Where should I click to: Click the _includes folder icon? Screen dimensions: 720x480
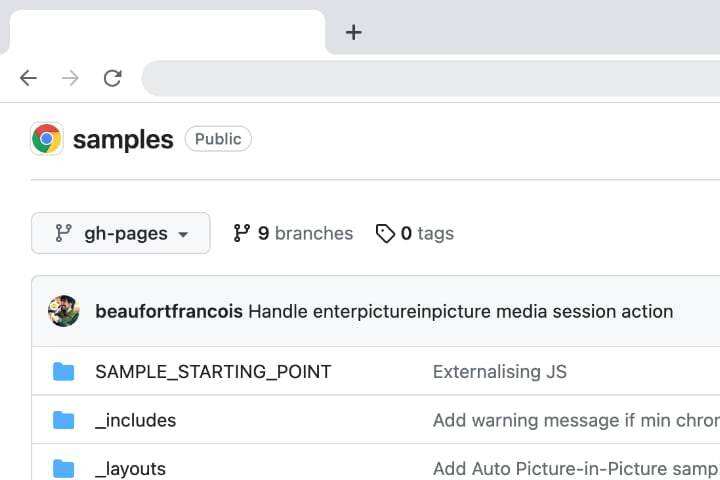pos(64,420)
